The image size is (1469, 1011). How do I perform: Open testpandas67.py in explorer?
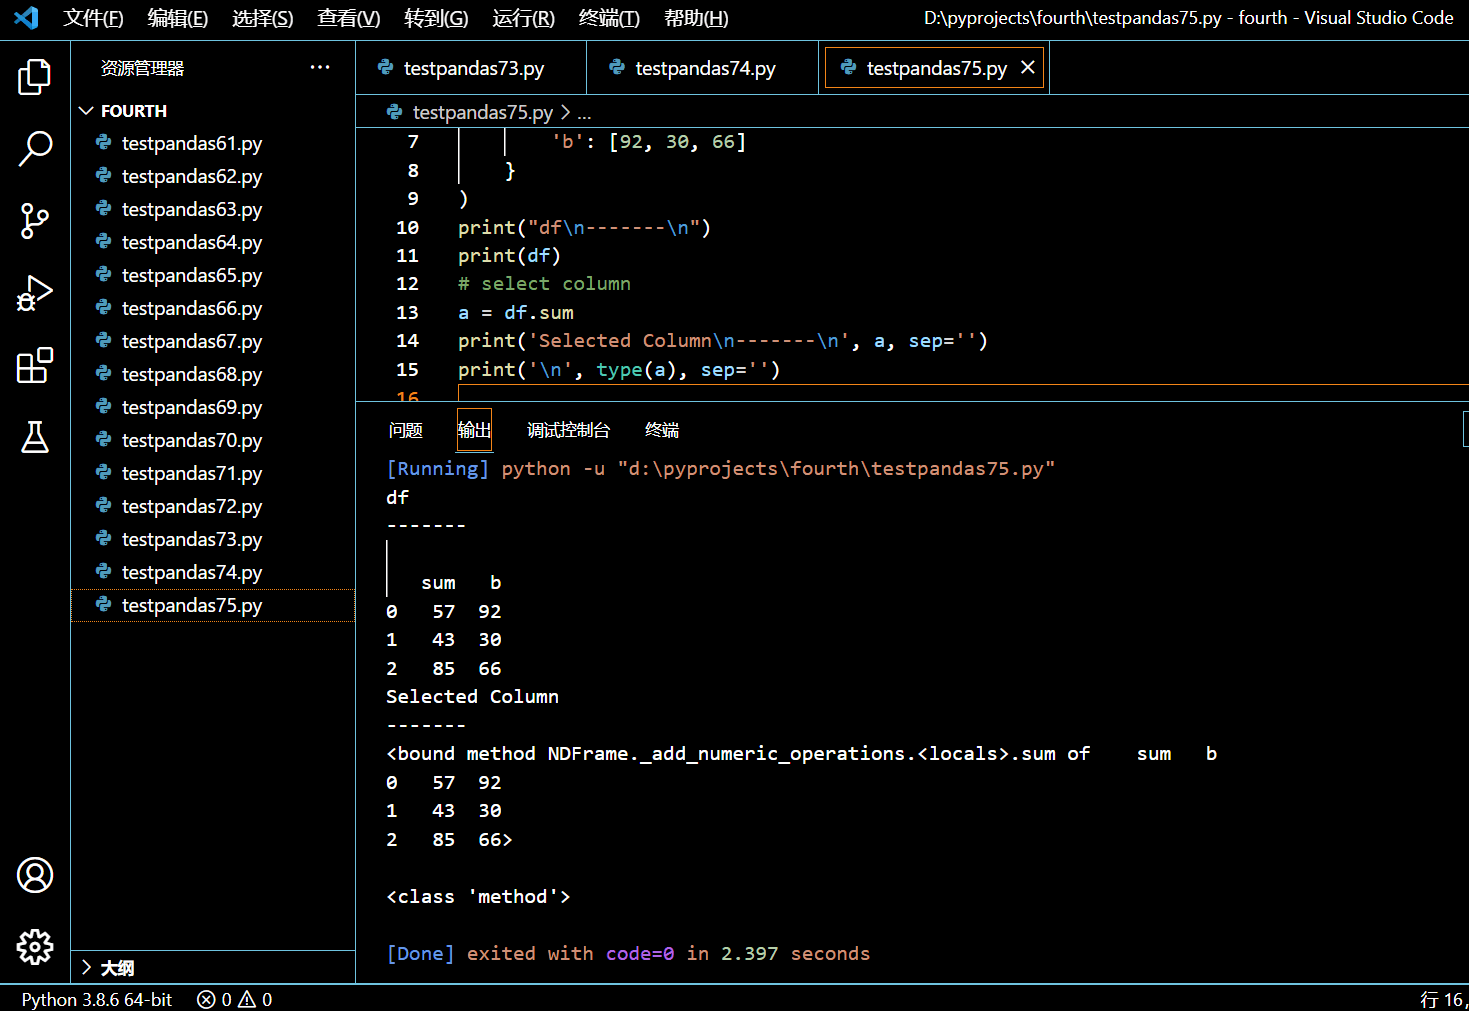(213, 341)
